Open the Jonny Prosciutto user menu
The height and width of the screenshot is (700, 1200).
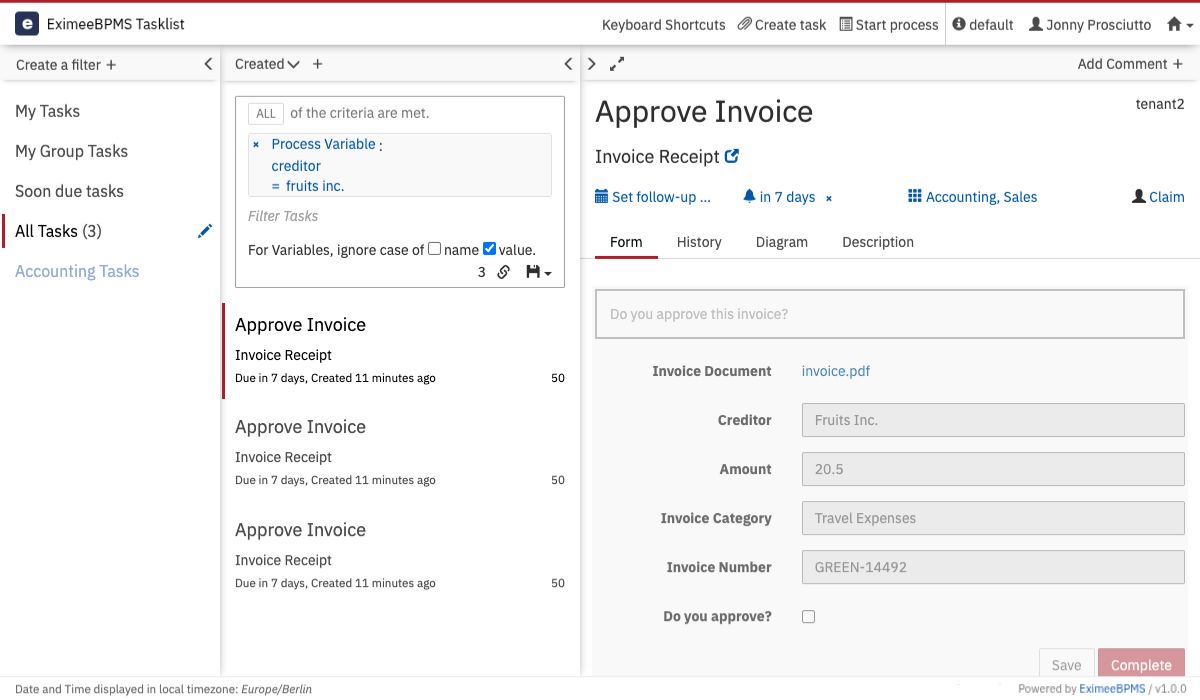[1090, 25]
